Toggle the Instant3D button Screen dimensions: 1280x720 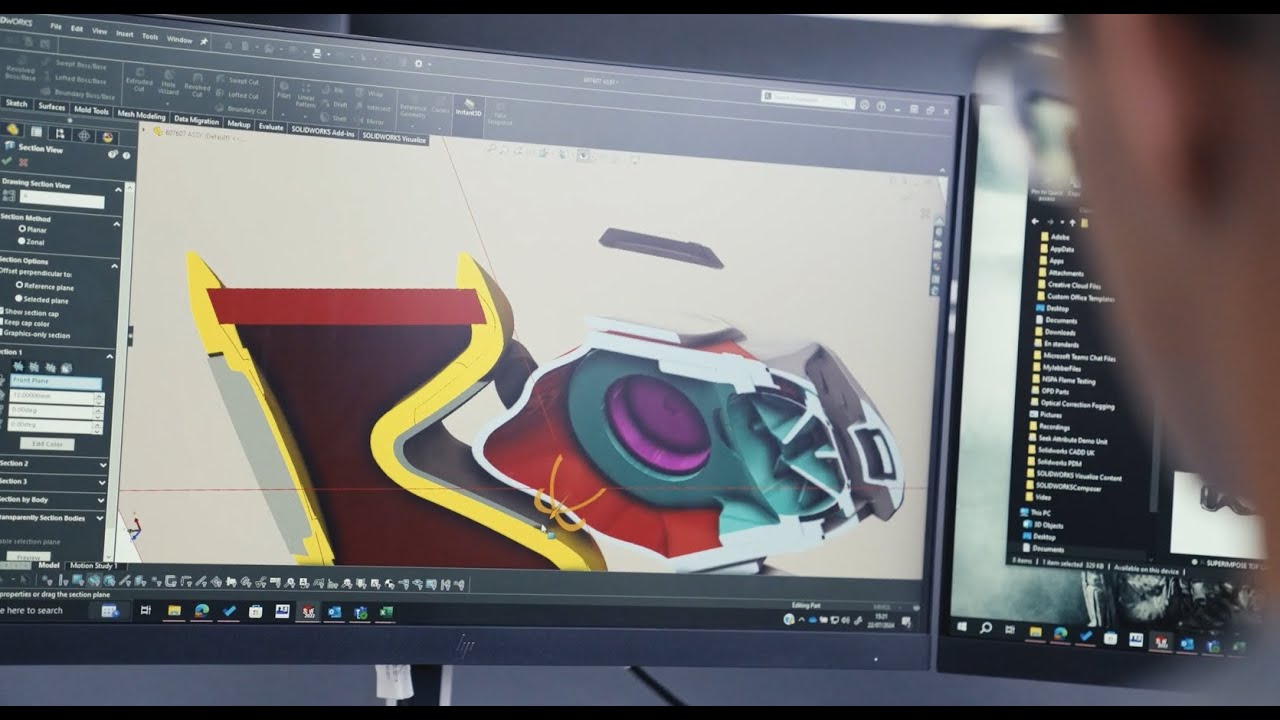point(468,108)
